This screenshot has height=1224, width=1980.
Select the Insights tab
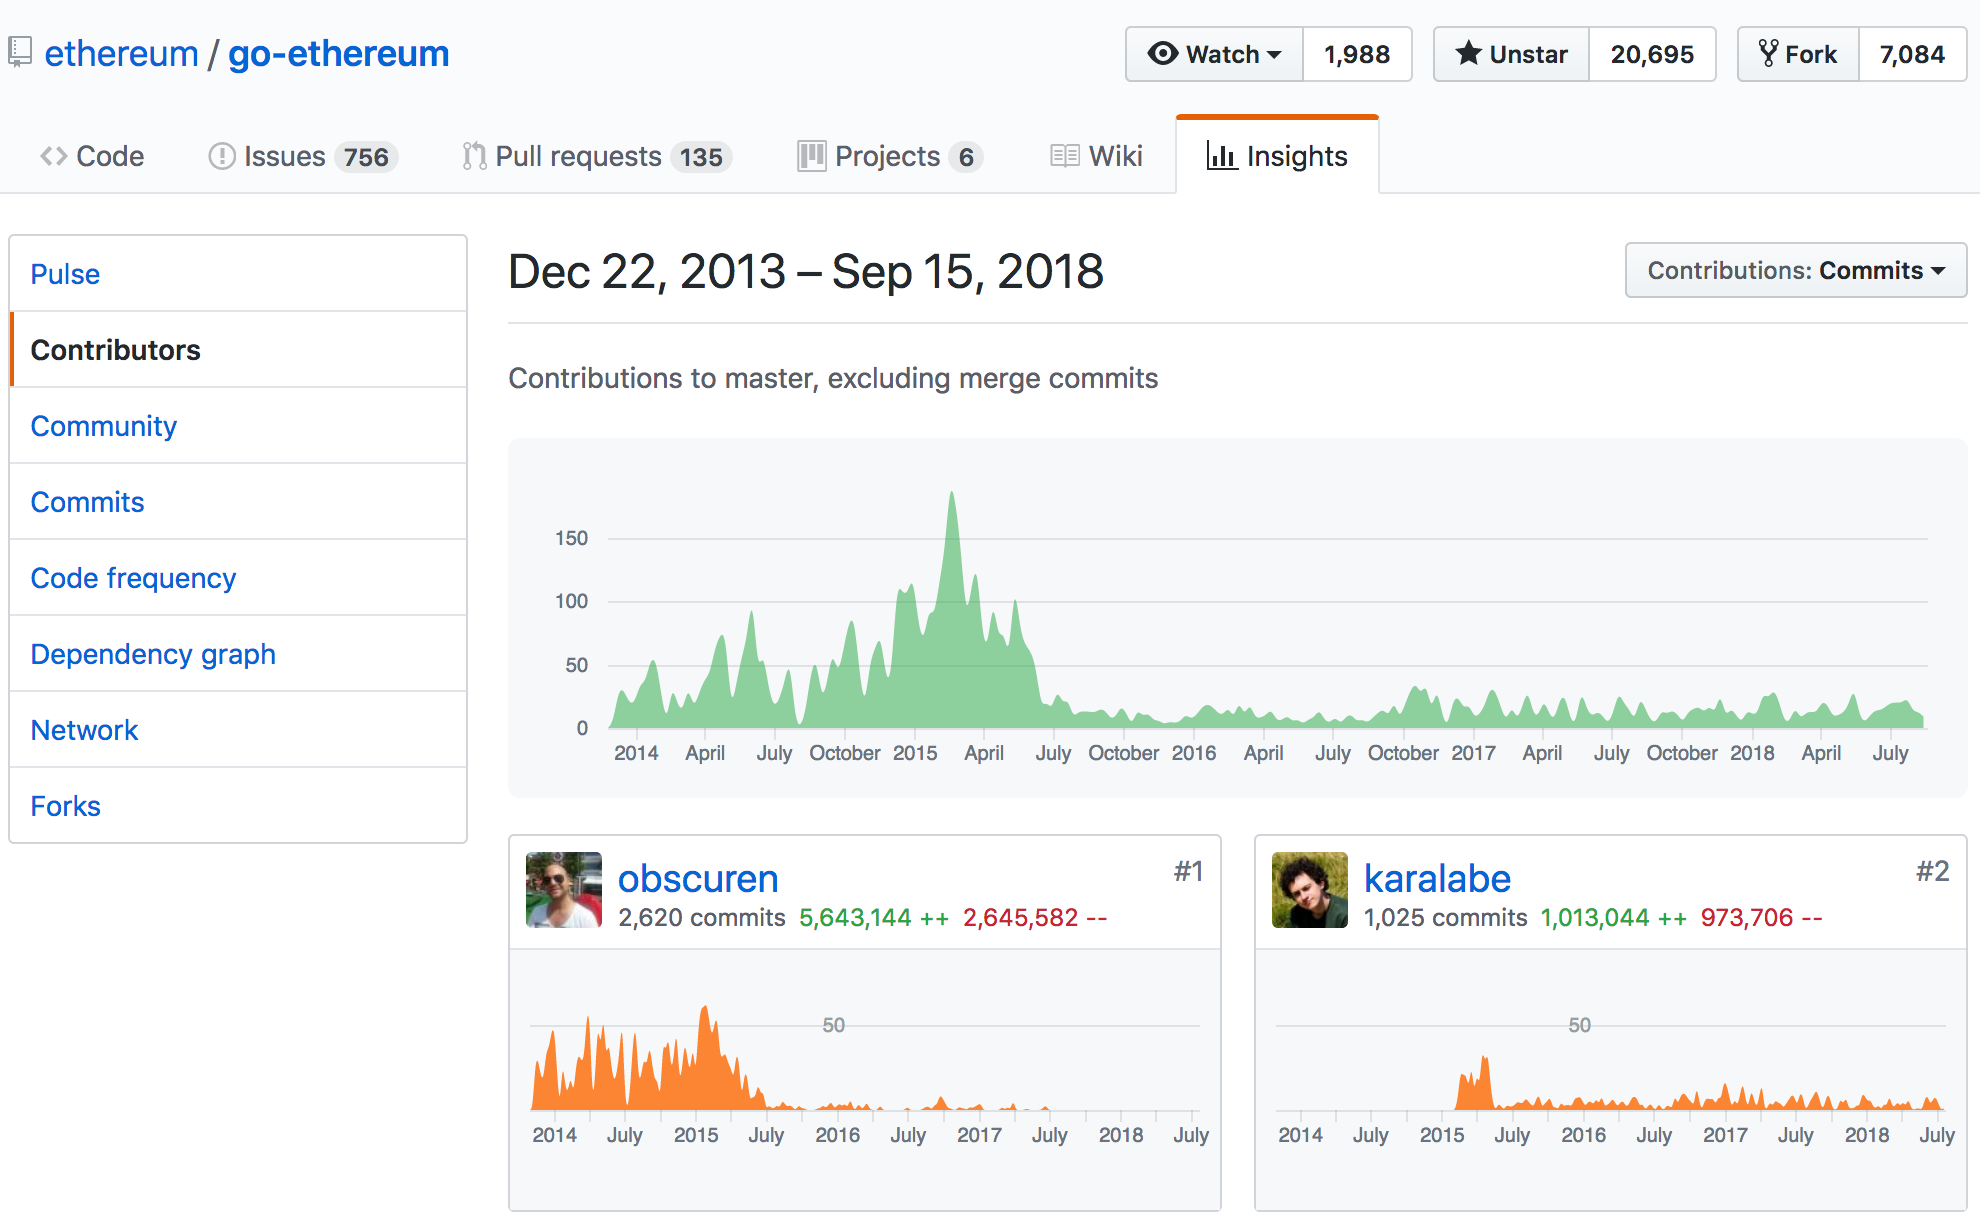pos(1277,156)
